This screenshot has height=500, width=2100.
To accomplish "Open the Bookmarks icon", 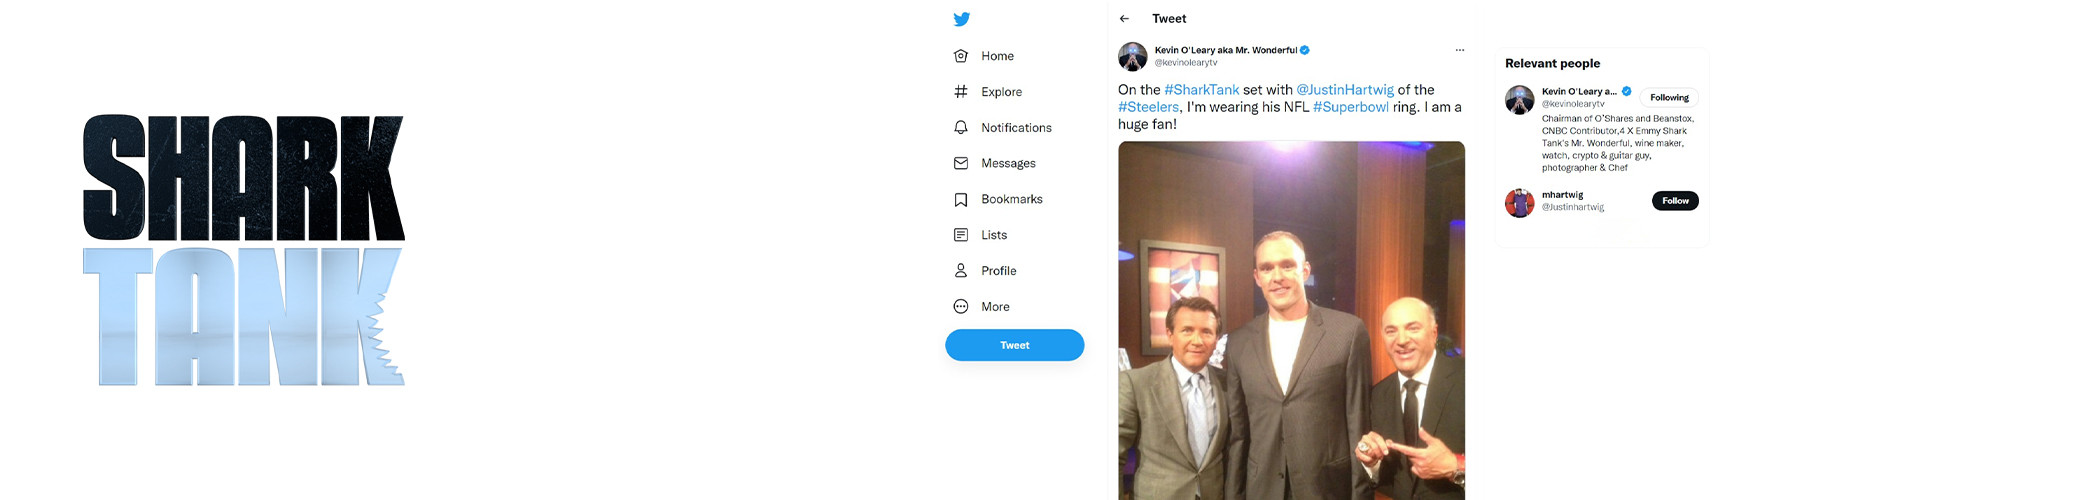I will click(961, 200).
